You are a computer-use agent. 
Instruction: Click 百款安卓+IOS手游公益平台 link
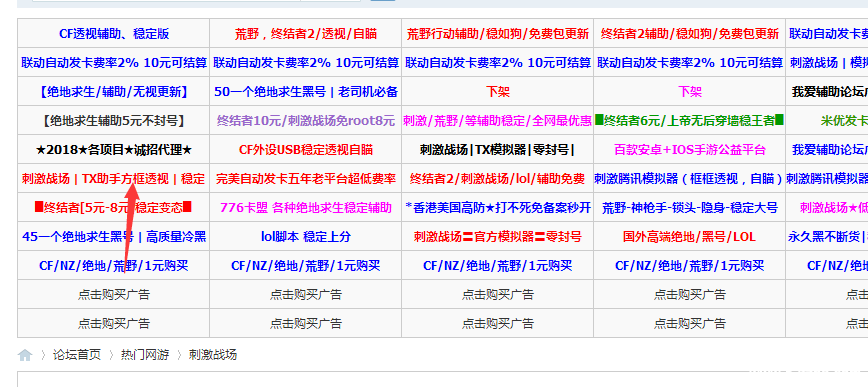(690, 149)
